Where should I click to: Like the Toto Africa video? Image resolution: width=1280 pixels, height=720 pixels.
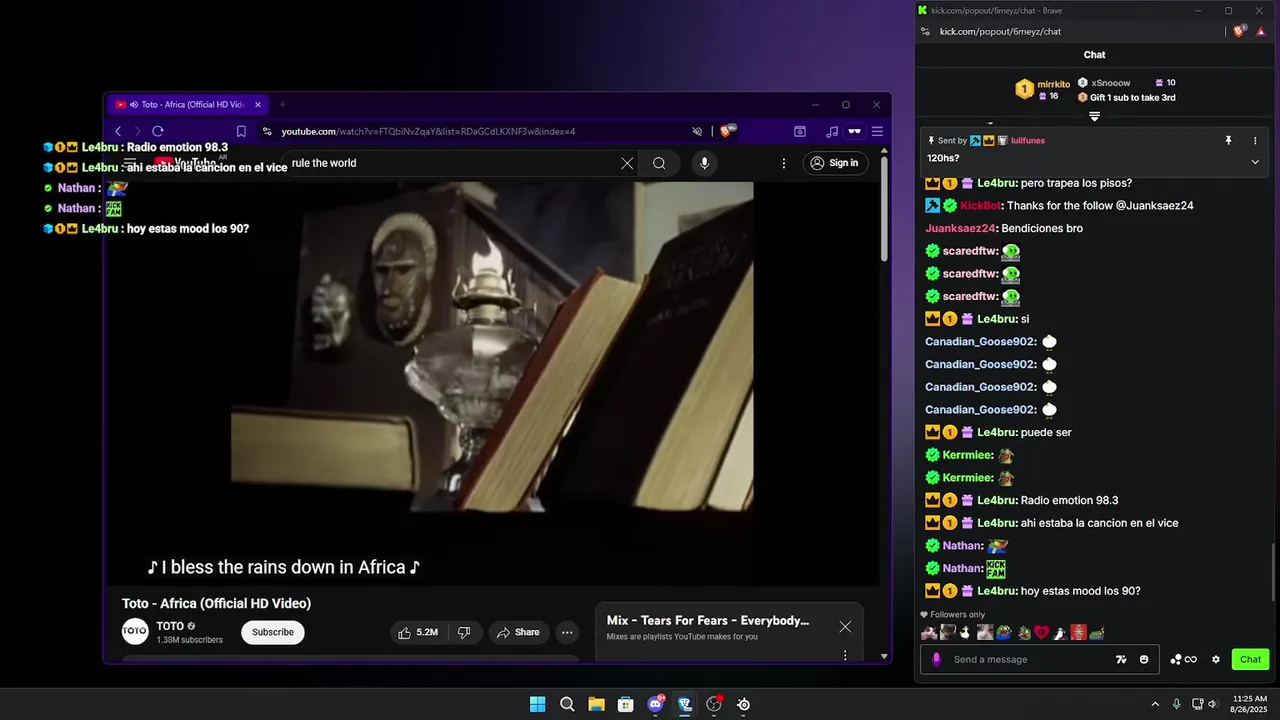point(419,632)
